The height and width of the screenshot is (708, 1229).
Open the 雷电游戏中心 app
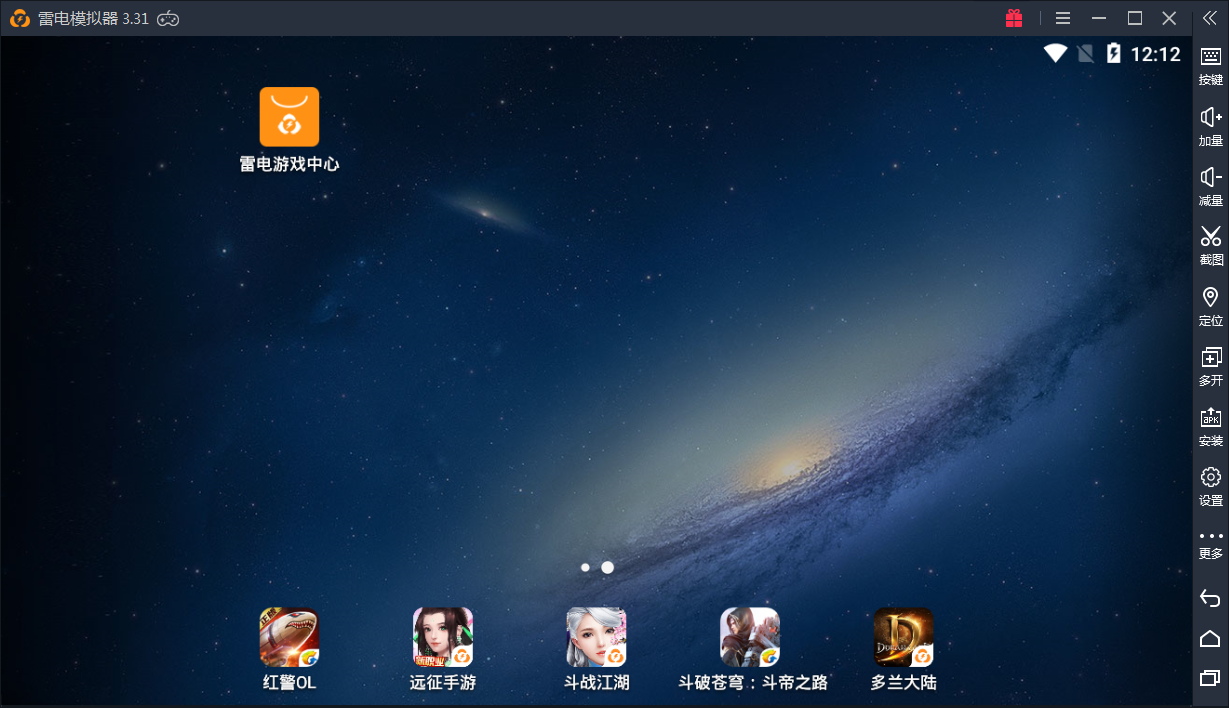pyautogui.click(x=289, y=117)
